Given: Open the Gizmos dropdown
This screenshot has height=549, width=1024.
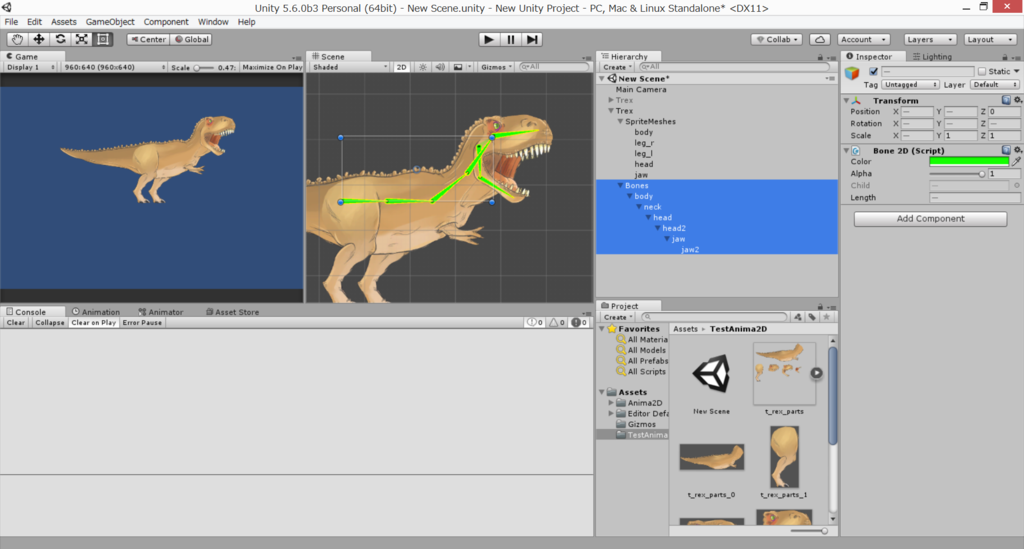Looking at the screenshot, I should pyautogui.click(x=496, y=67).
